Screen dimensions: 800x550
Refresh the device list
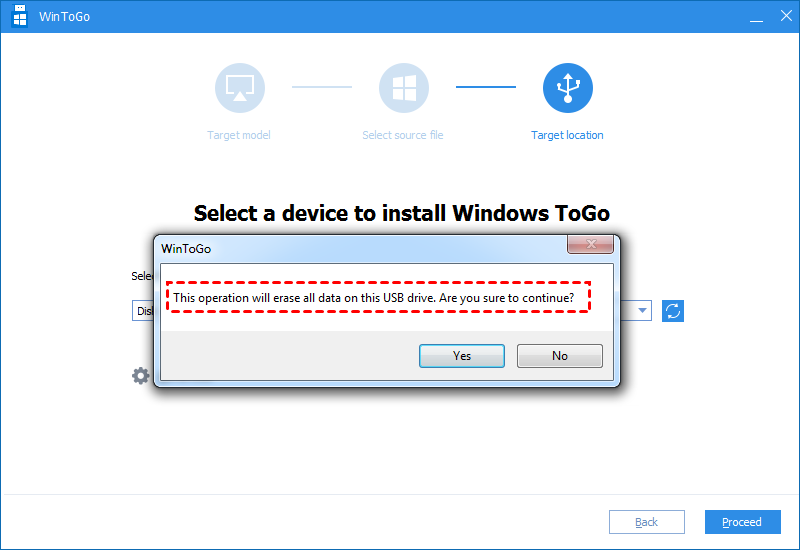[673, 311]
